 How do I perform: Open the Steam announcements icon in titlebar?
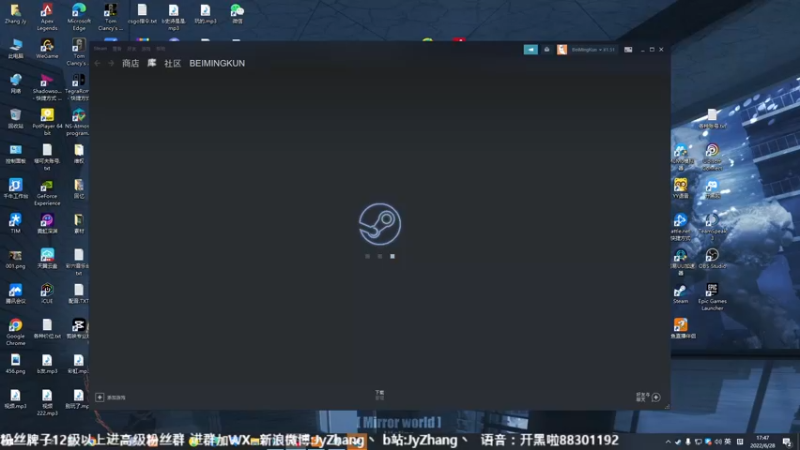pos(531,49)
